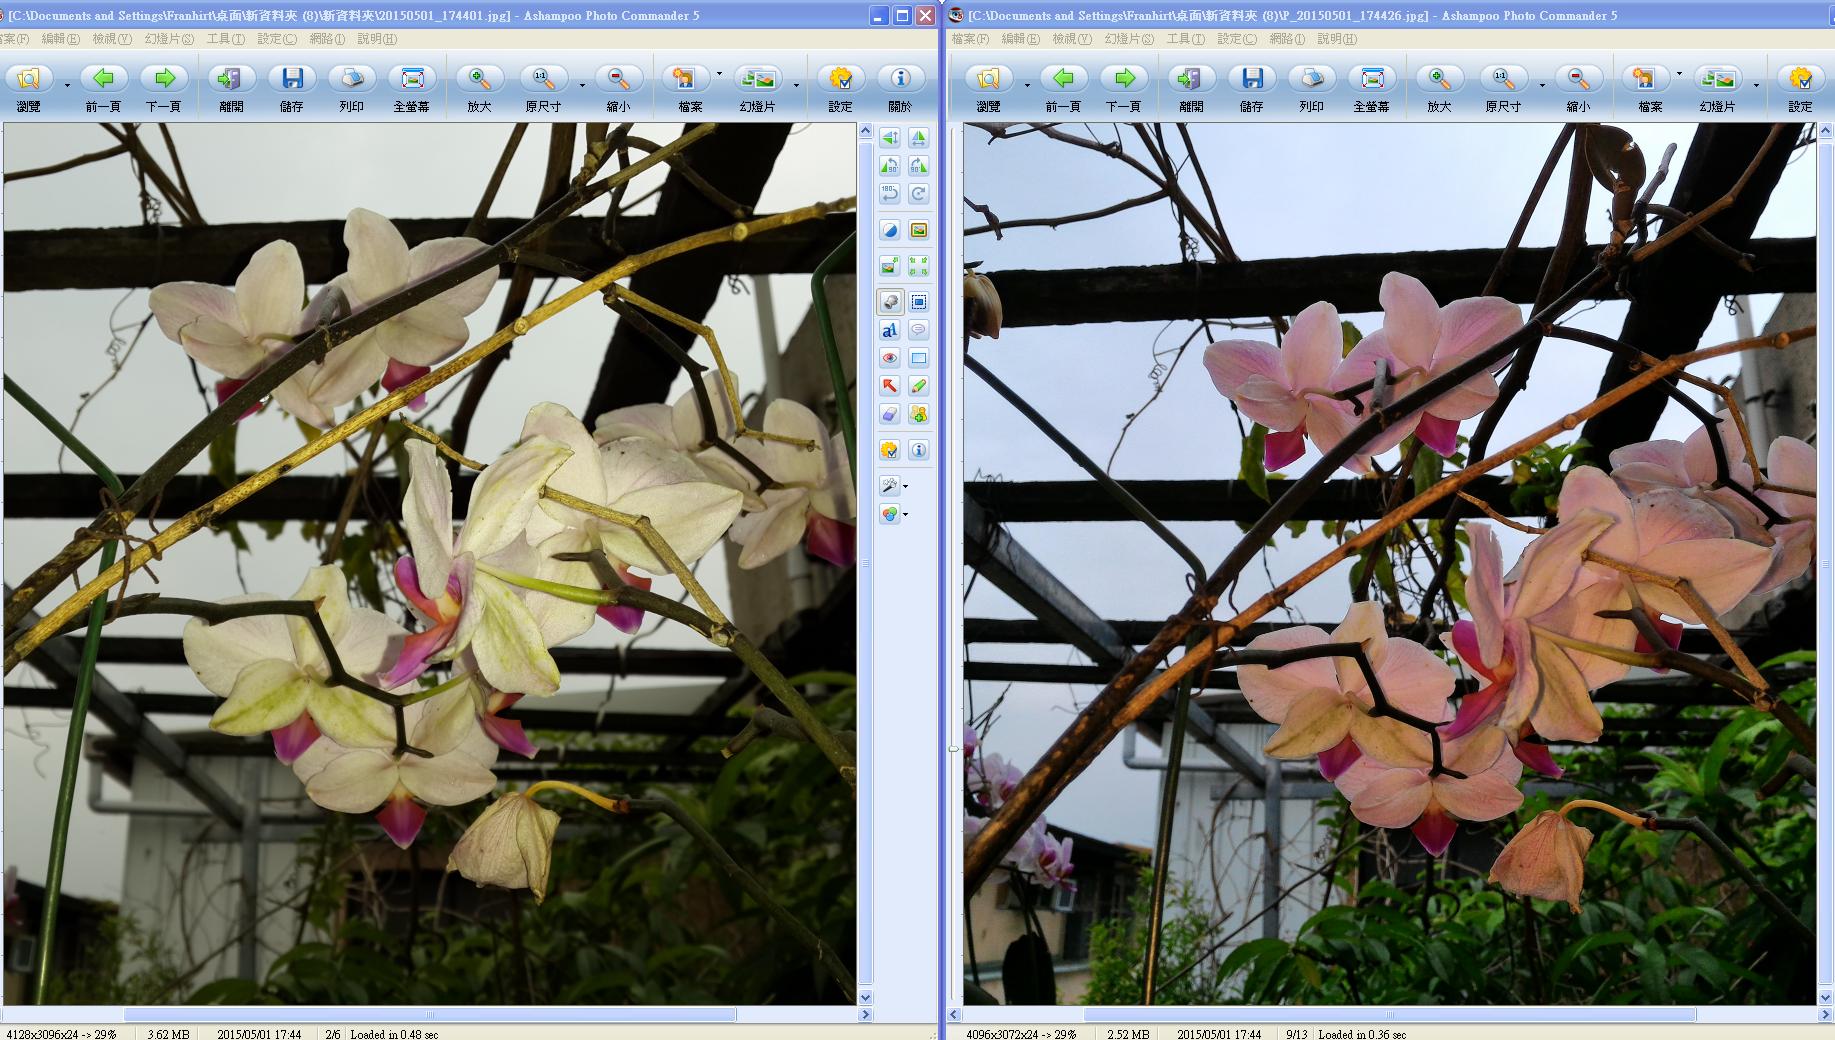Expand 原尺寸 dropdown arrow in right window
The width and height of the screenshot is (1835, 1040).
tap(1542, 85)
